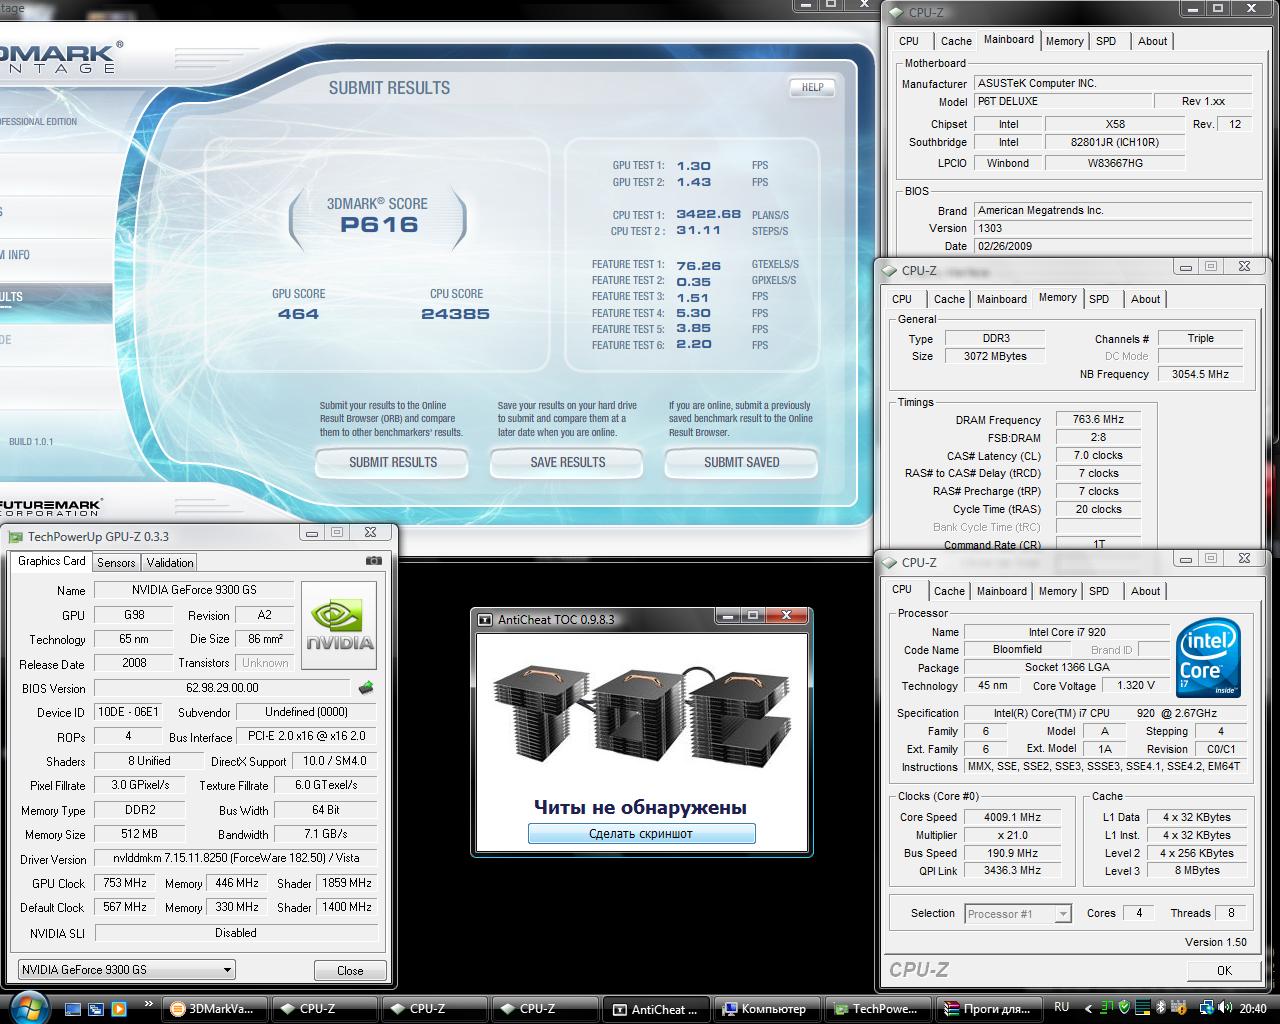
Task: Open SPD tab in top CPU-Z Mainboard window
Action: tap(1106, 41)
